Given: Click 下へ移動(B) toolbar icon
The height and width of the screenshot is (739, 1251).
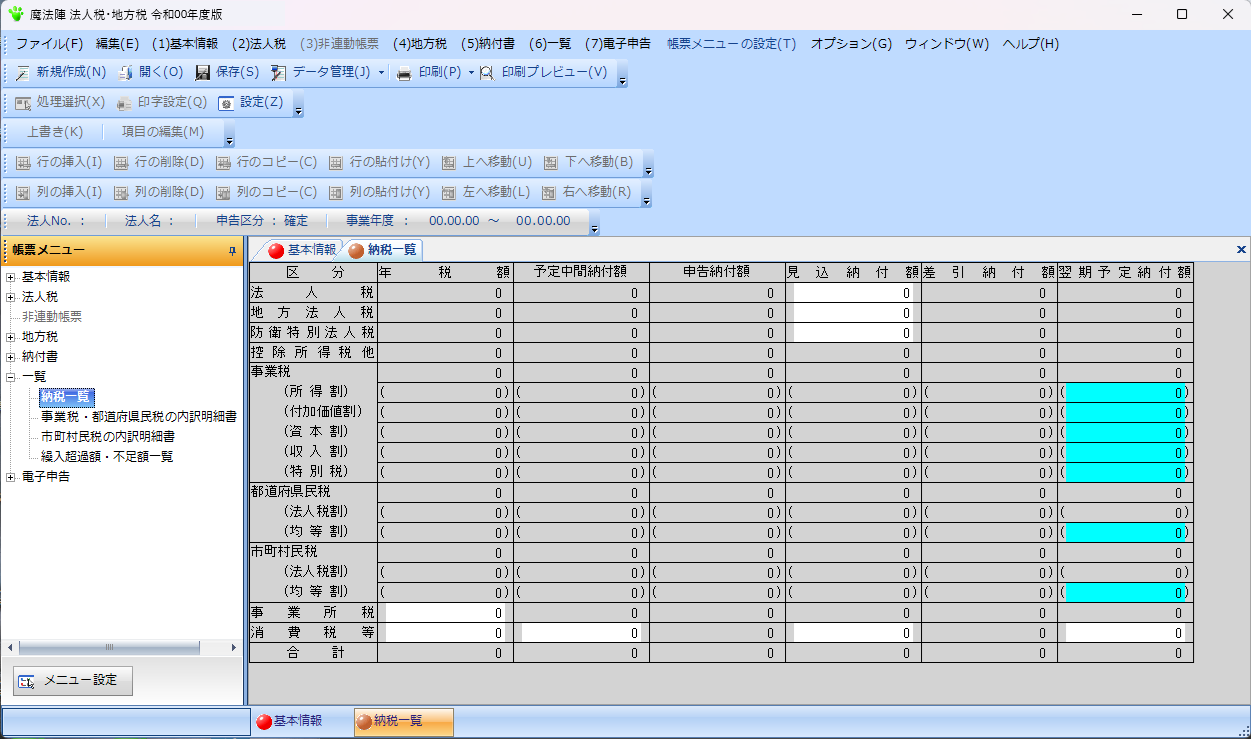Looking at the screenshot, I should (x=551, y=163).
